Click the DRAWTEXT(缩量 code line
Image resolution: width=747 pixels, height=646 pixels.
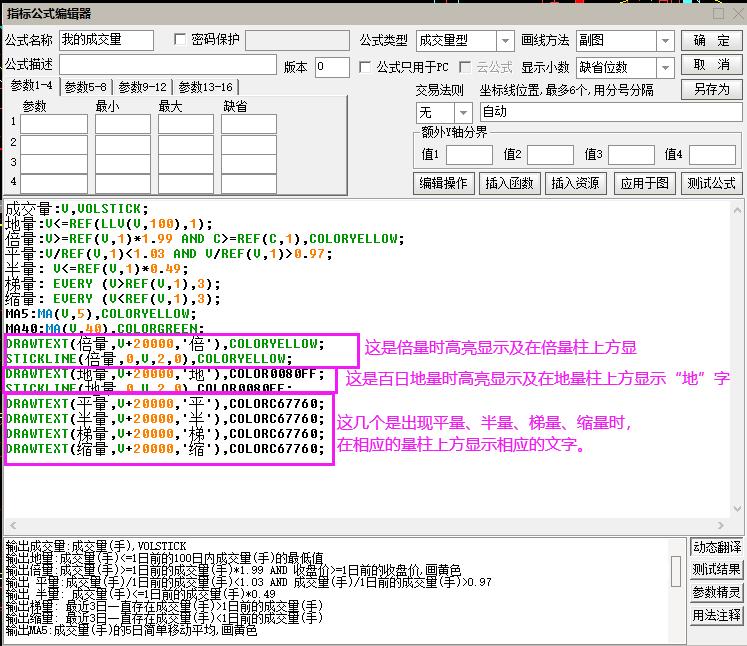[x=165, y=448]
